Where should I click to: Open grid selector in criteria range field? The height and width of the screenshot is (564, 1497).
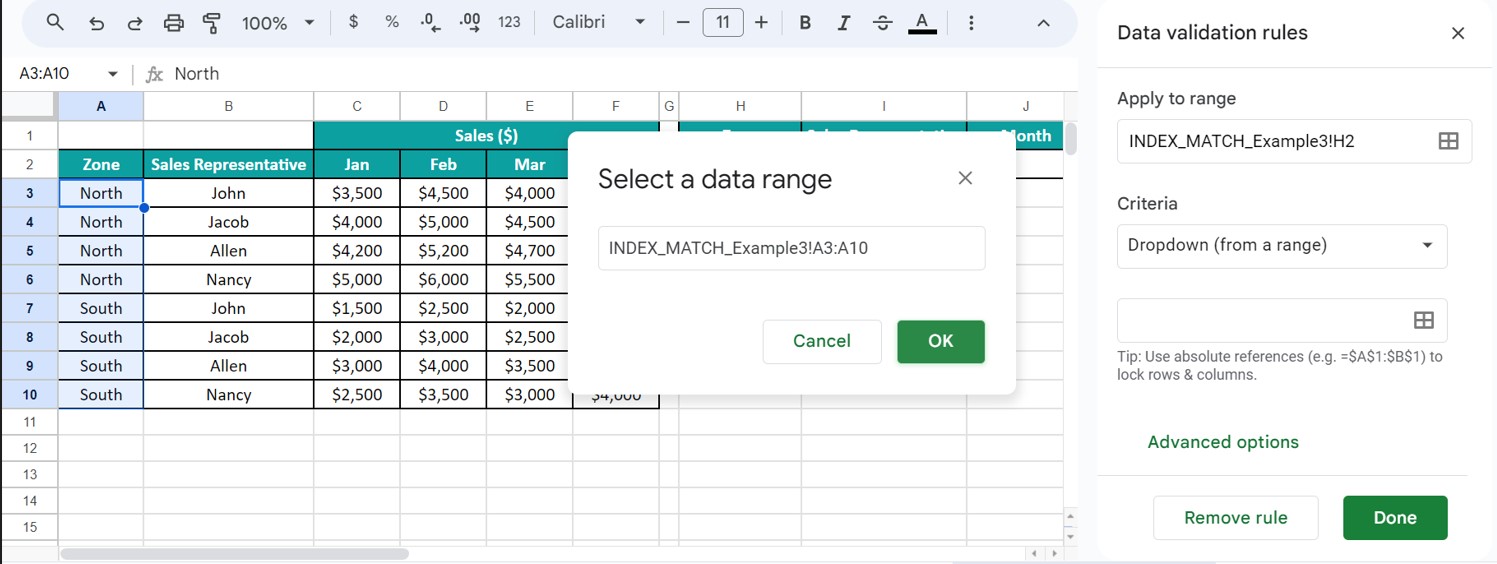pyautogui.click(x=1423, y=320)
